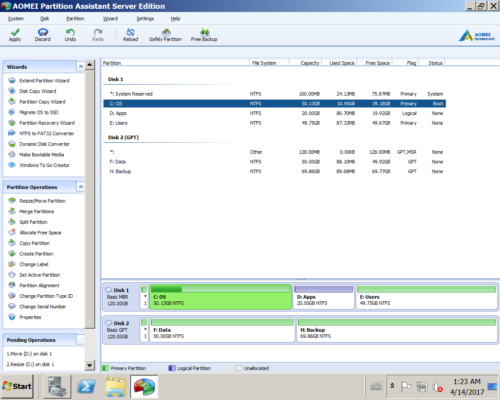500x400 pixels.
Task: Open the System menu
Action: coord(16,19)
